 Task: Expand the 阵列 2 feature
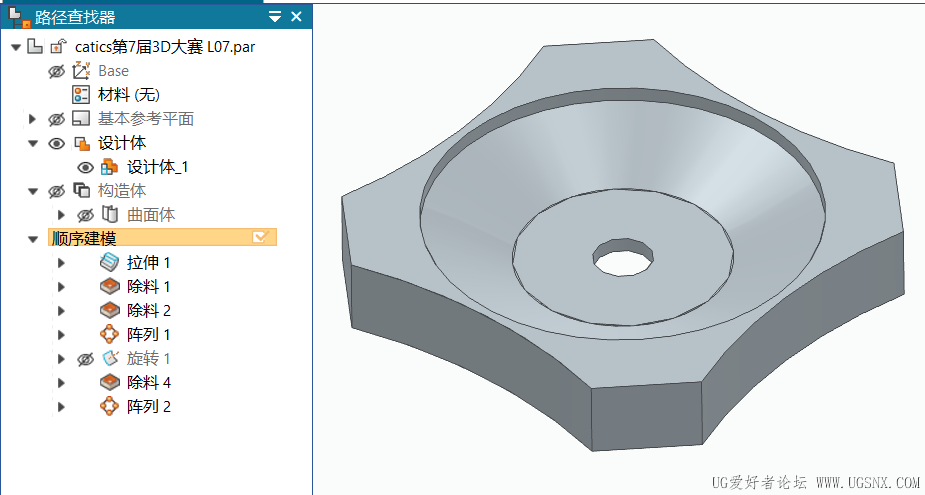[x=61, y=407]
